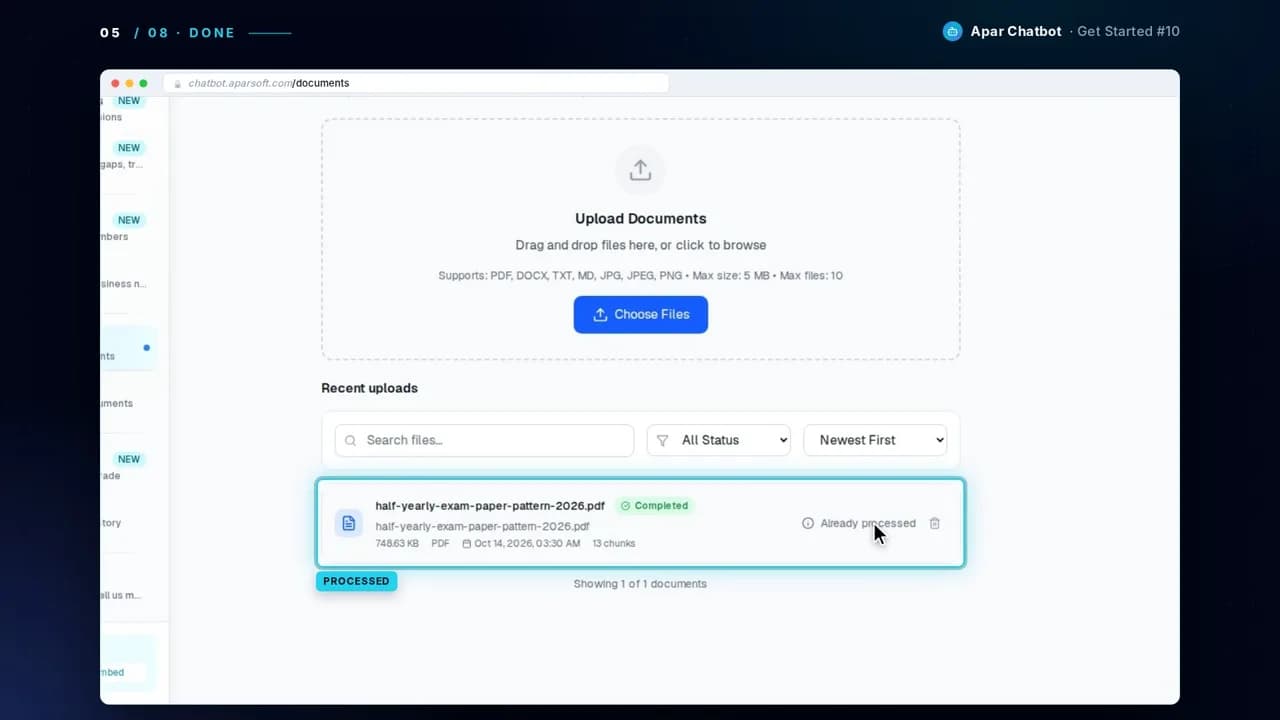Click the 13 chunks label

click(x=614, y=544)
